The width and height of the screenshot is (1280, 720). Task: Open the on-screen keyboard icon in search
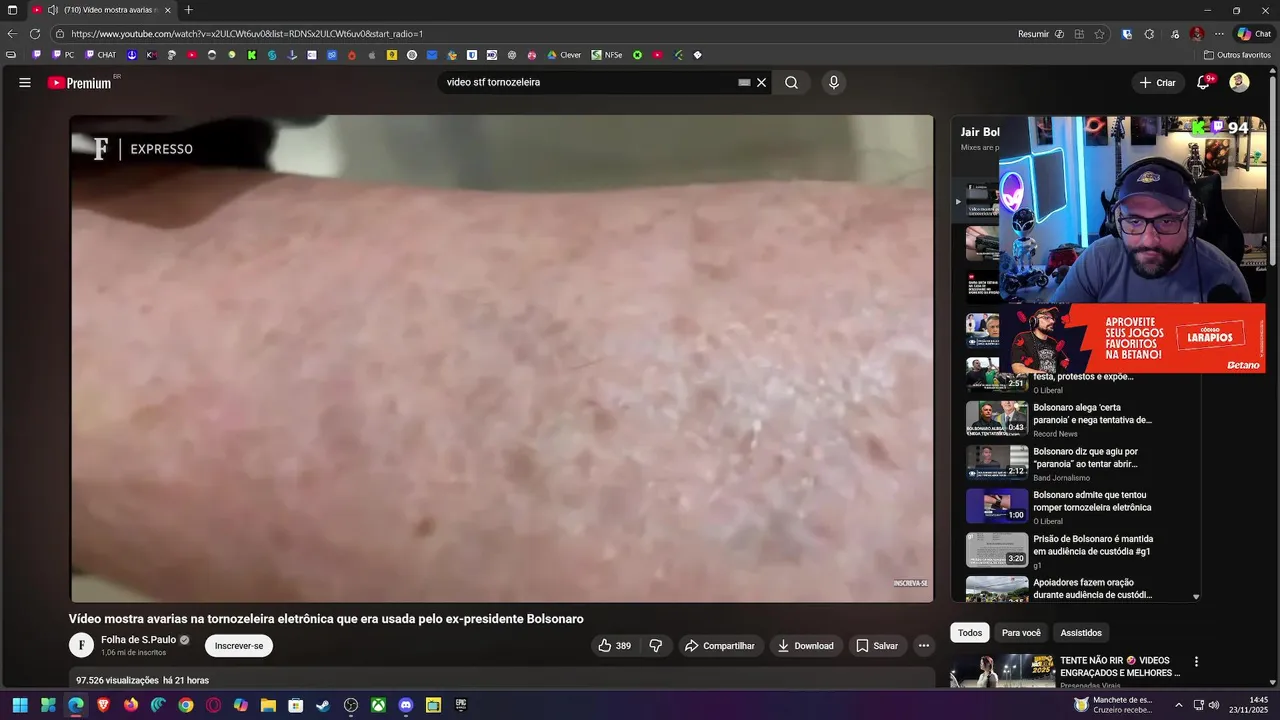(744, 83)
